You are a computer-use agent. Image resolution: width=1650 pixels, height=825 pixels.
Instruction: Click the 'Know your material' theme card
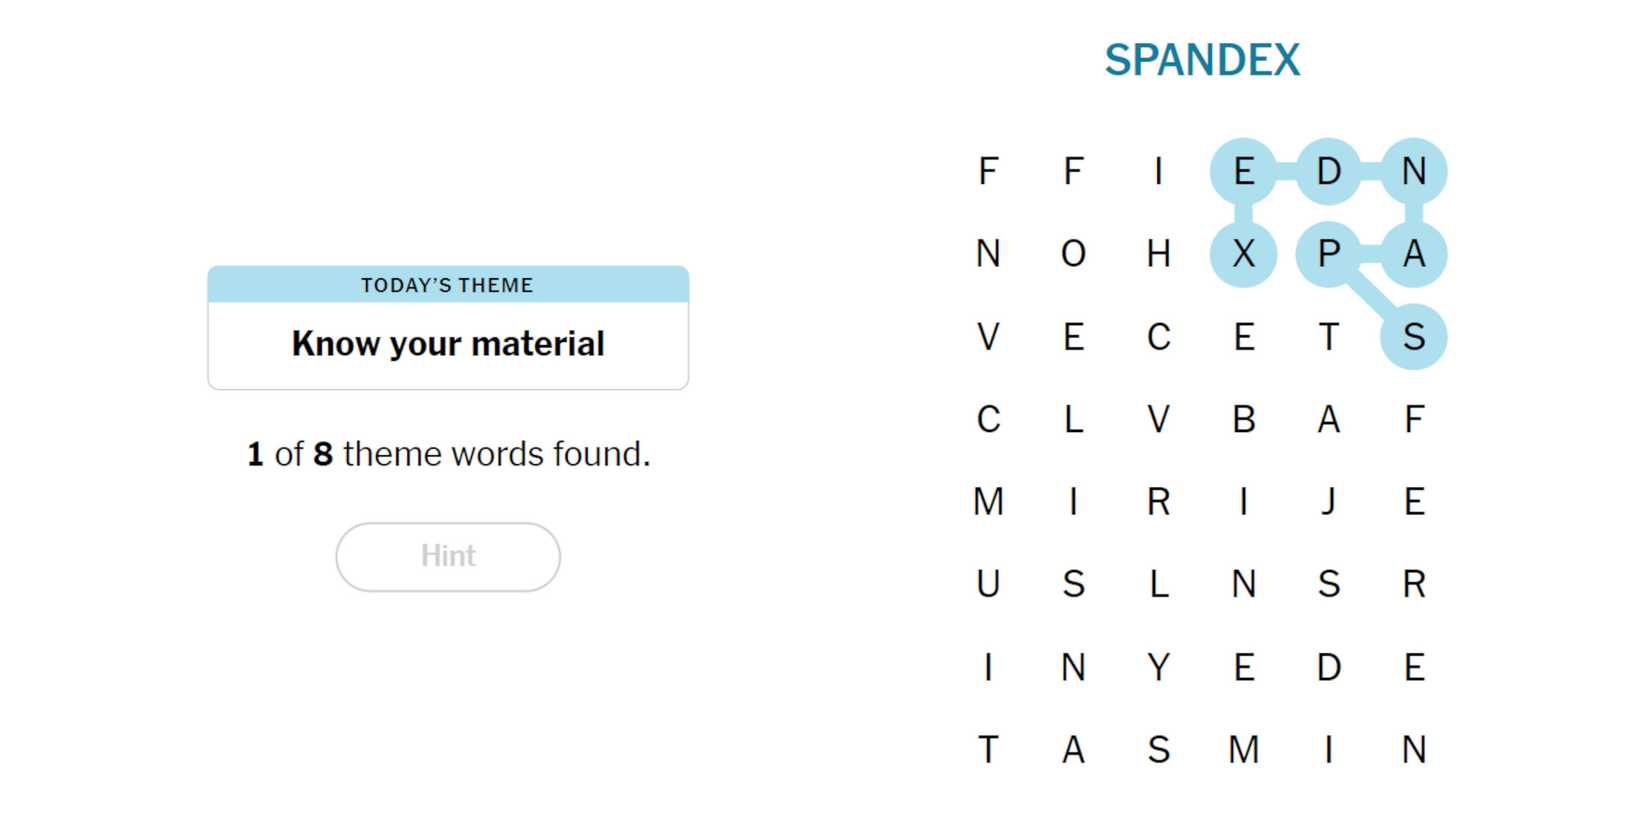pyautogui.click(x=447, y=344)
